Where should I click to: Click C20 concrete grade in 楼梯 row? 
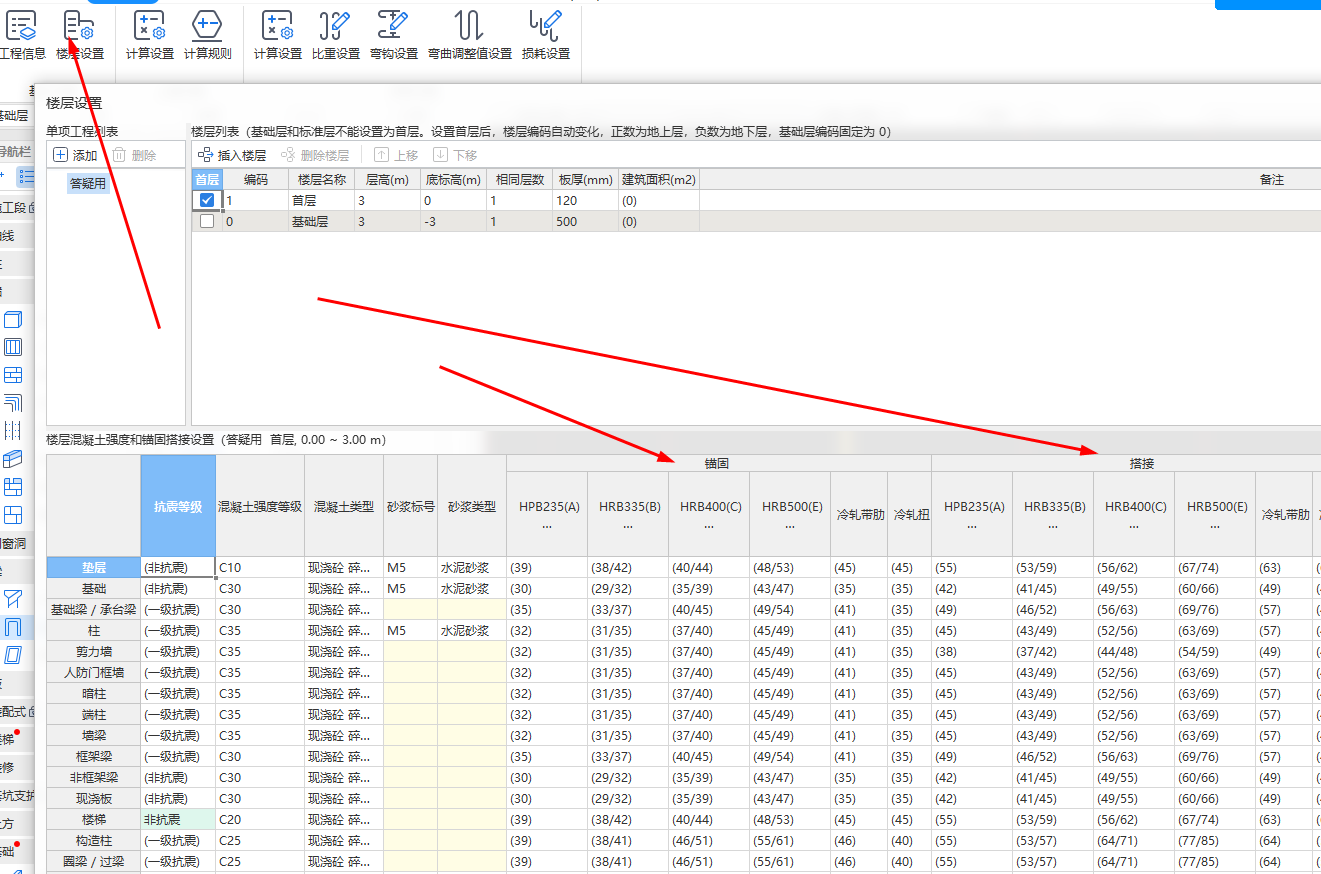(x=260, y=819)
